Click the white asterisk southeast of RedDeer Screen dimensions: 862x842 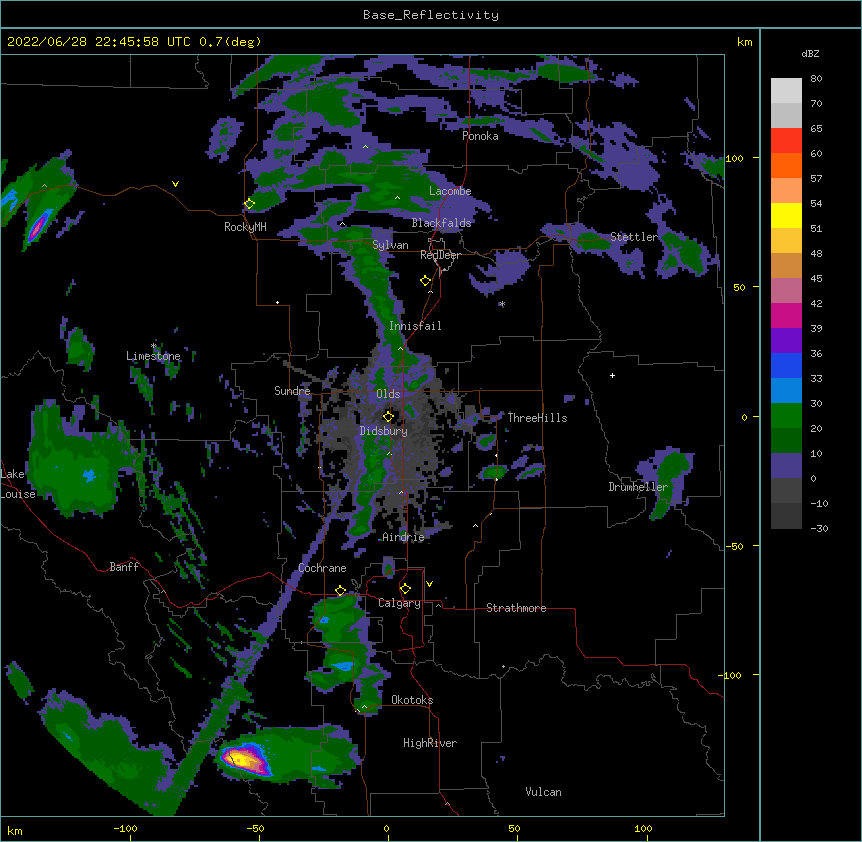point(502,304)
